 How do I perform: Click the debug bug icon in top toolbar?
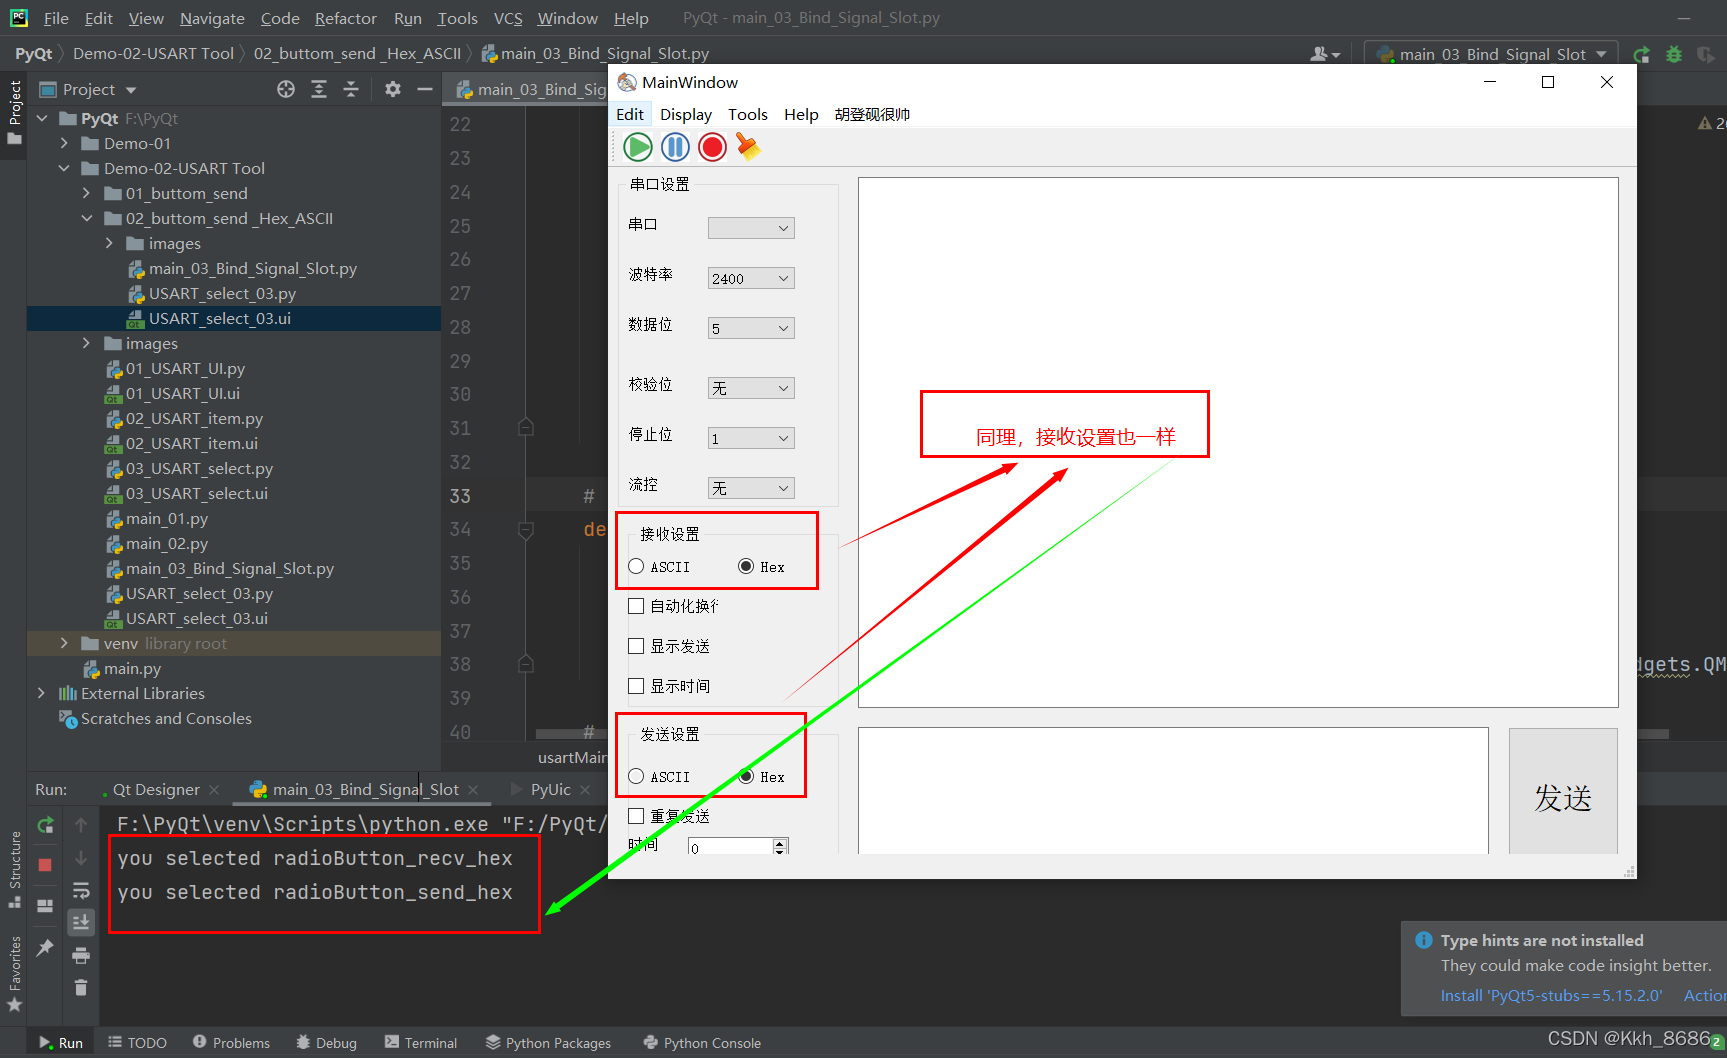point(1673,54)
